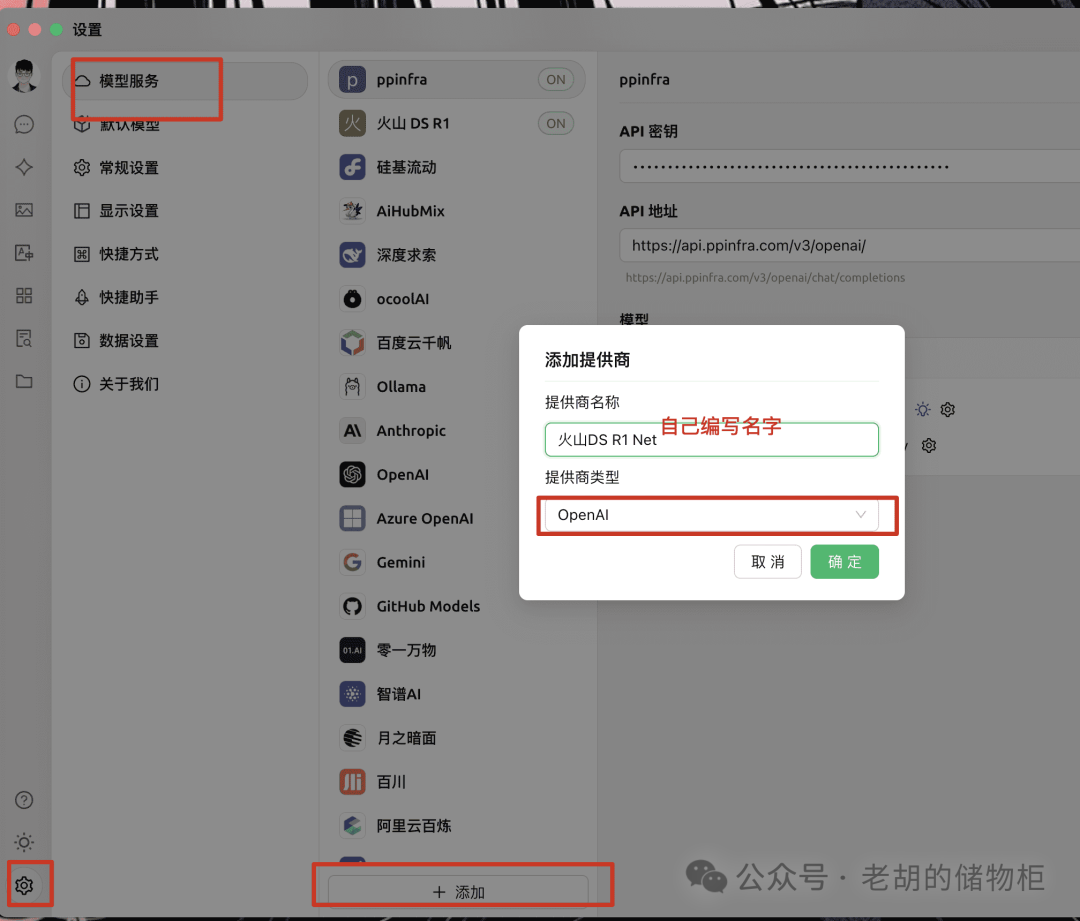Screen dimensions: 1080x921
Task: Click the Gemini G logo
Action: click(x=352, y=562)
